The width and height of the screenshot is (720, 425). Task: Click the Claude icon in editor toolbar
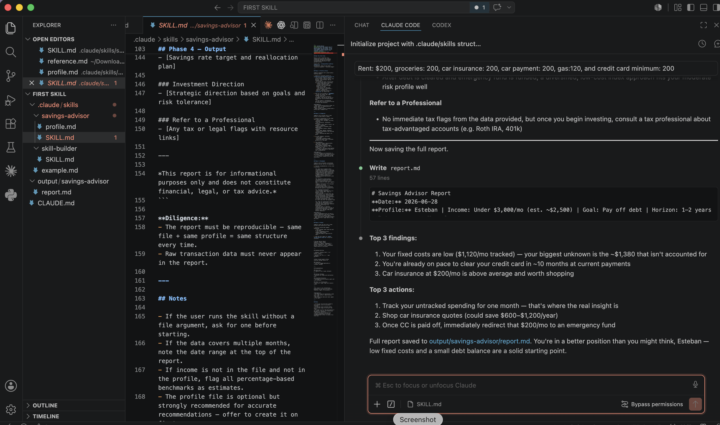click(x=268, y=25)
